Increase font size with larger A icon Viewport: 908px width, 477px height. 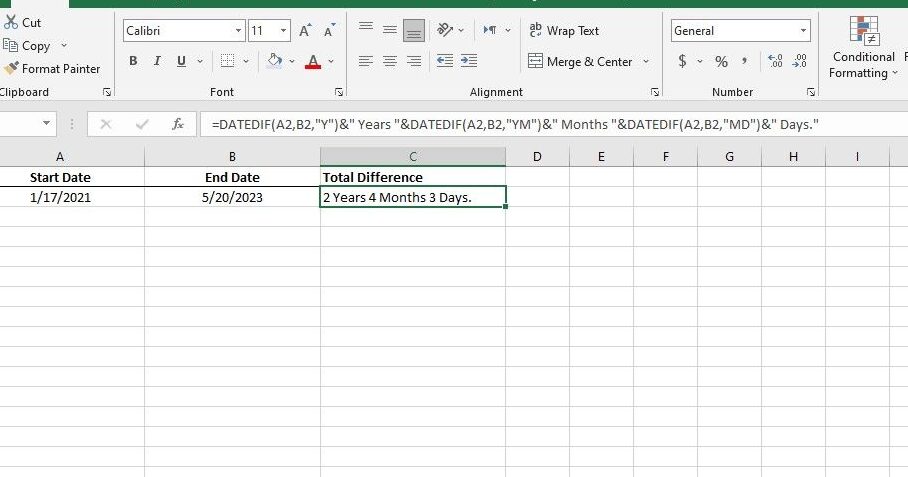point(305,31)
